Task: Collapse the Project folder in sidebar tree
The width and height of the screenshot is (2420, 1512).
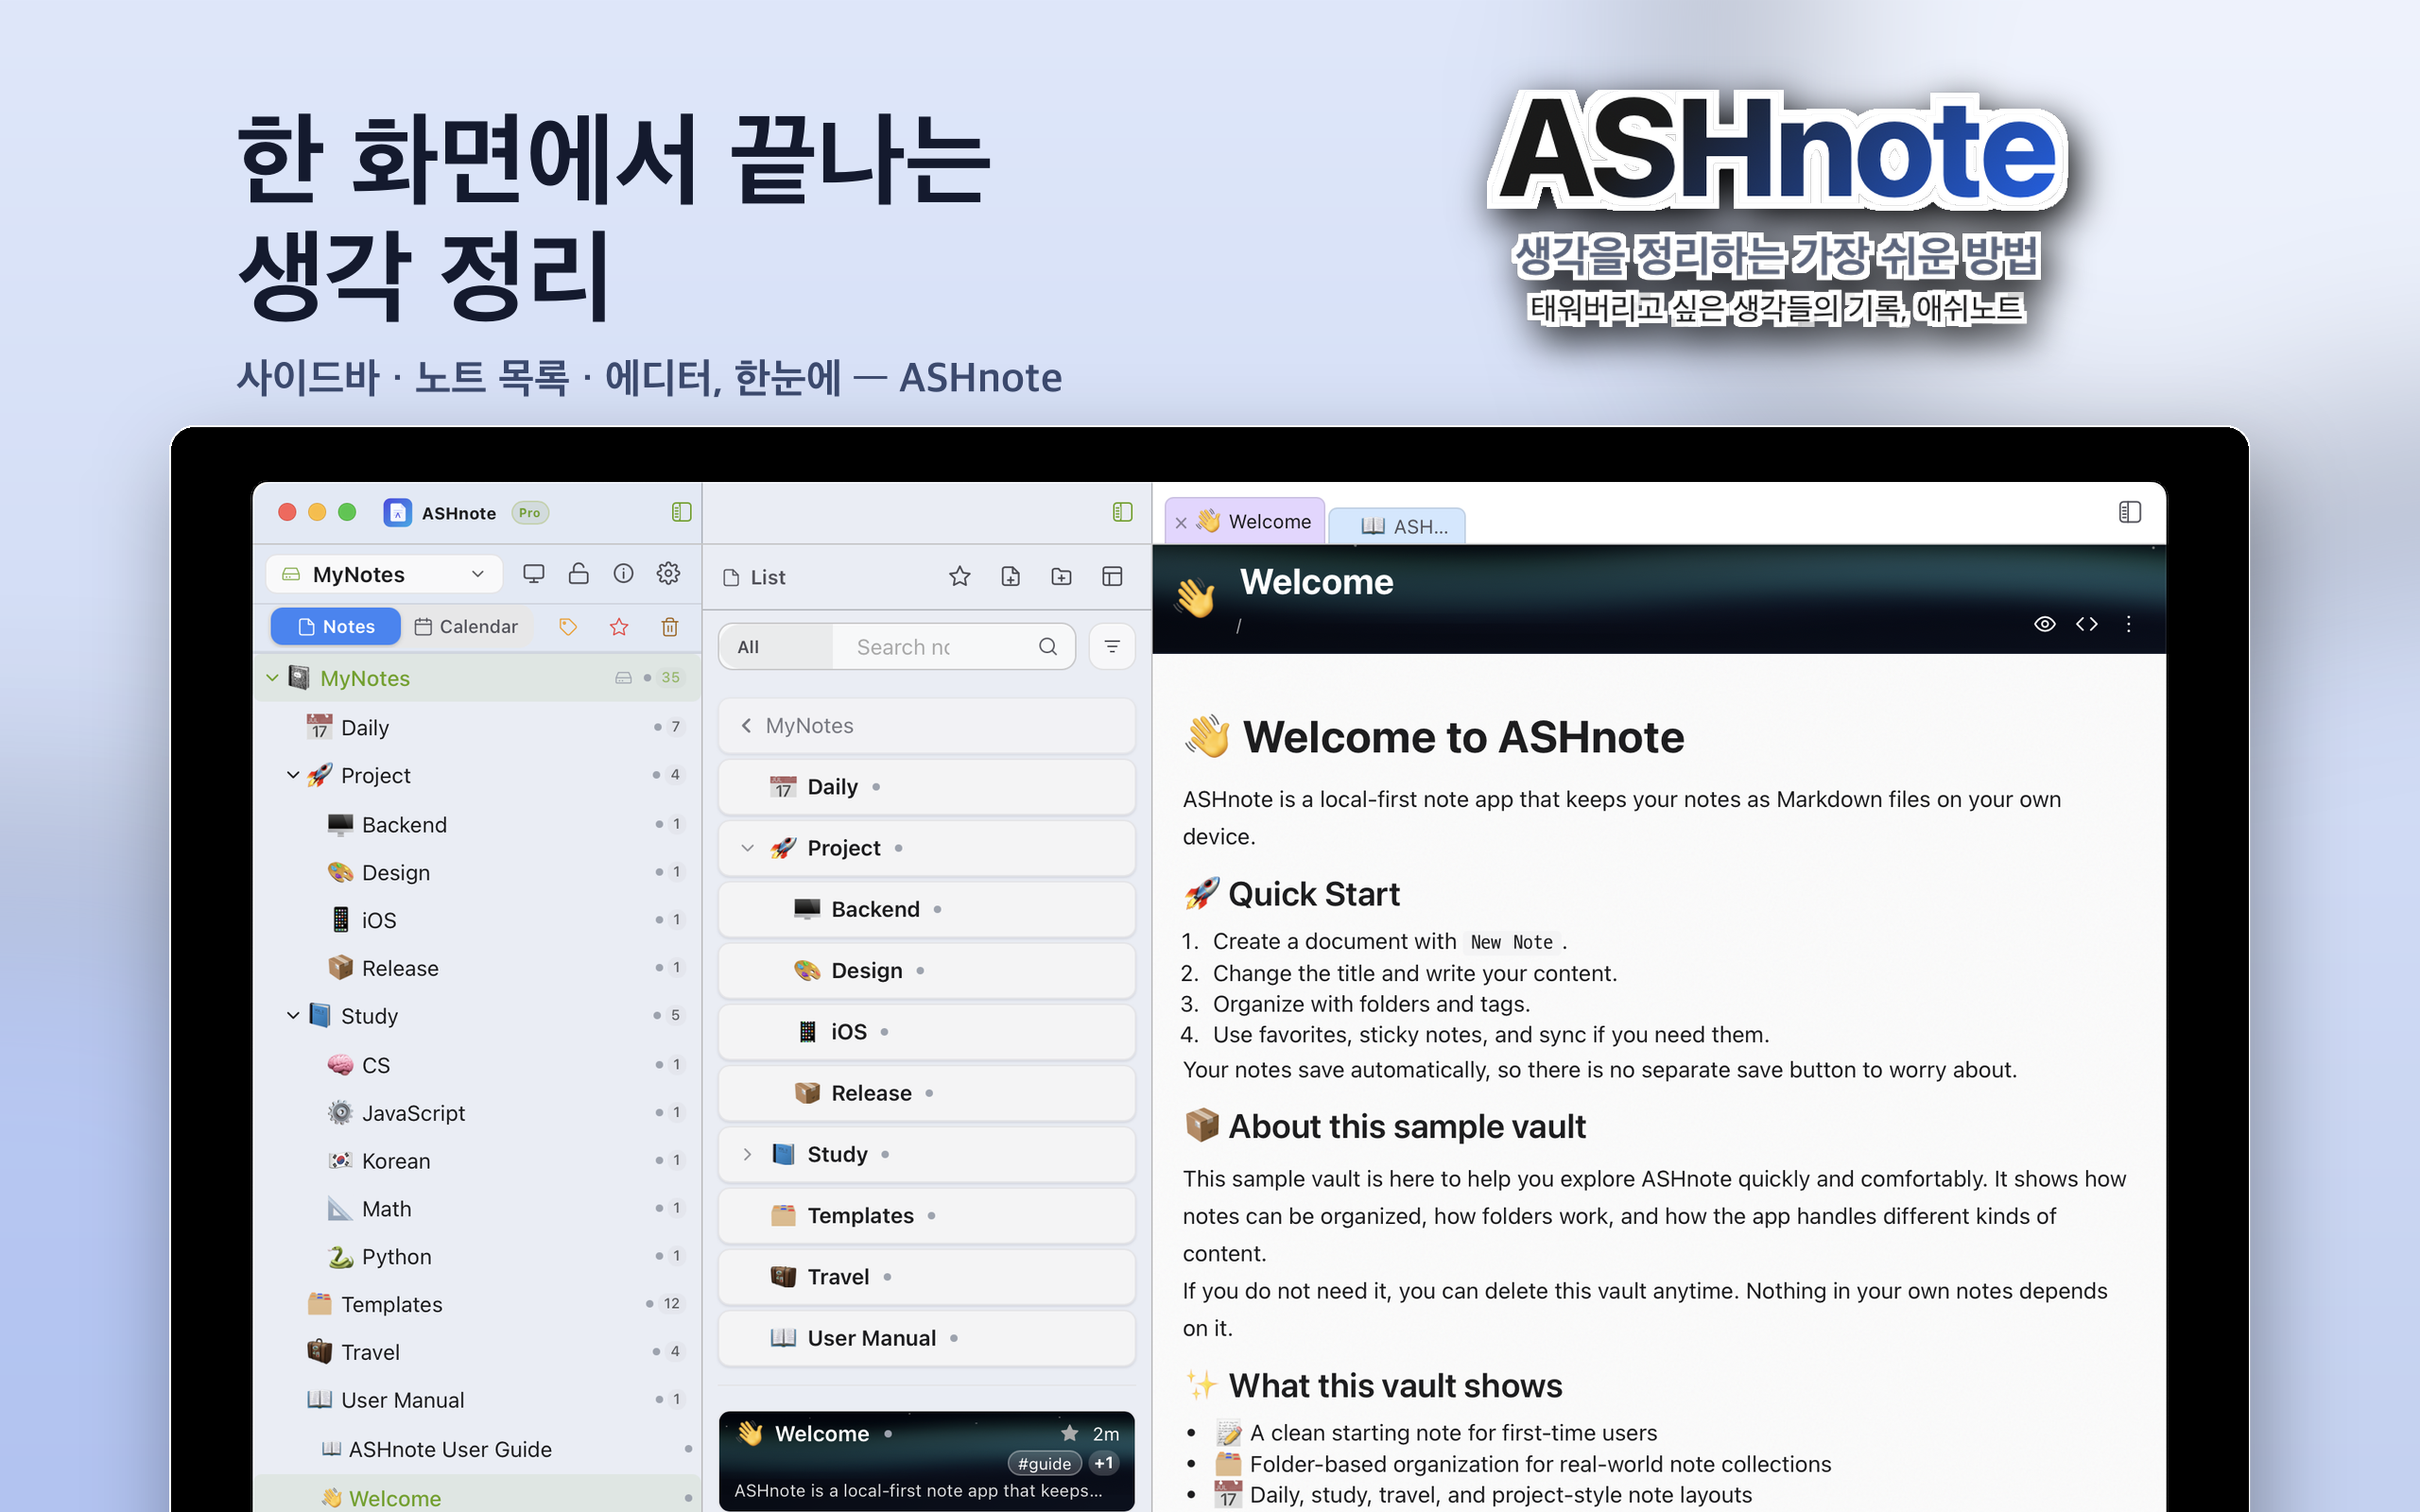Action: click(293, 775)
